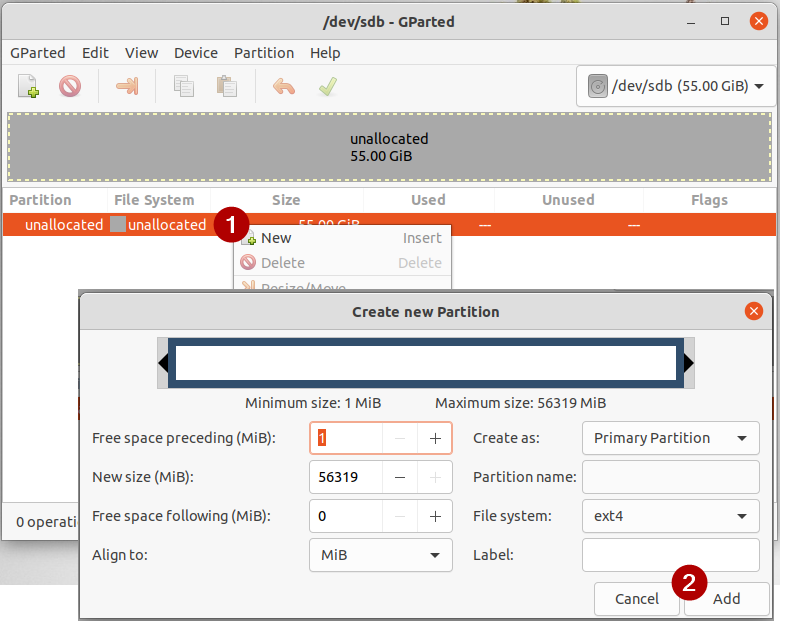Maximize the GParted window
Screen dimensions: 798x623
pyautogui.click(x=725, y=21)
